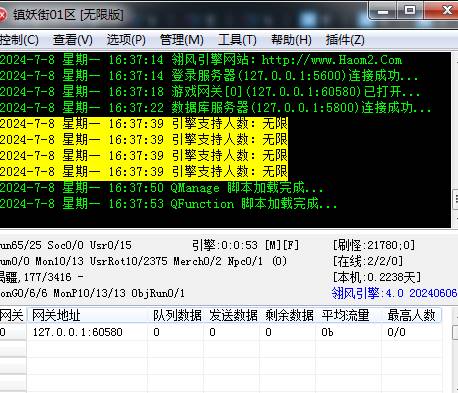Screen dimensions: 458x393
Task: Open the 控制(C) menu
Action: pyautogui.click(x=19, y=40)
